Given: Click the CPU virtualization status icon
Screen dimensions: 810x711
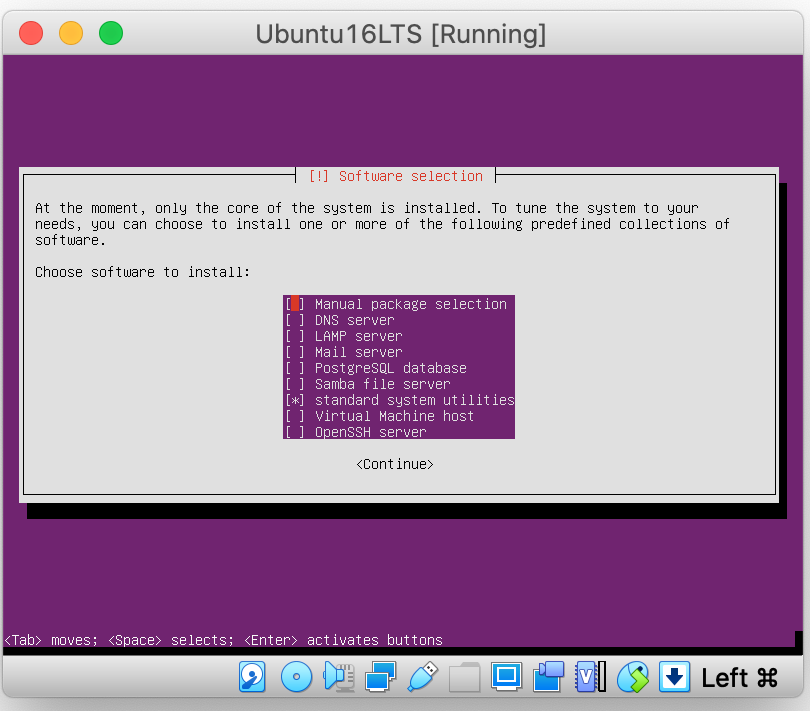Looking at the screenshot, I should (590, 677).
